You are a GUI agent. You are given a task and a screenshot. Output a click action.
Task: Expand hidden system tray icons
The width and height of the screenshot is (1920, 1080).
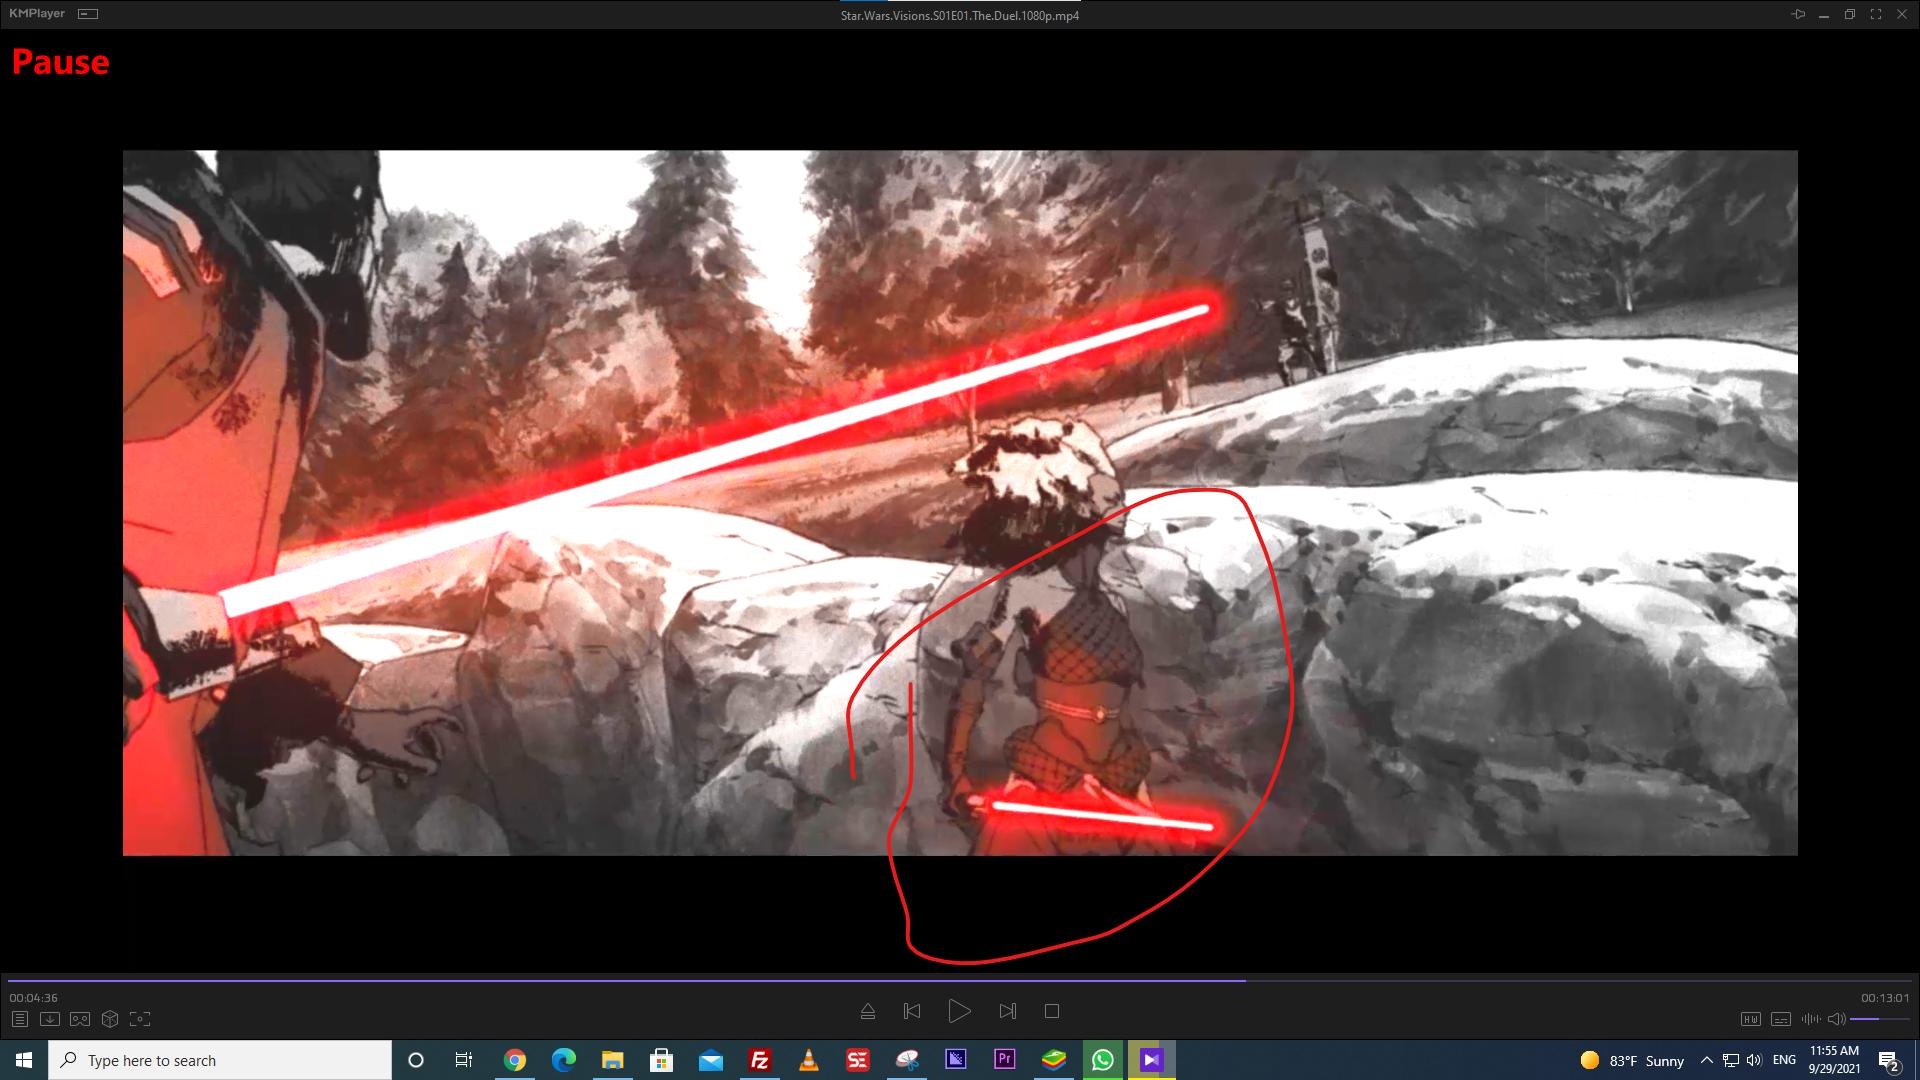pos(1707,1060)
